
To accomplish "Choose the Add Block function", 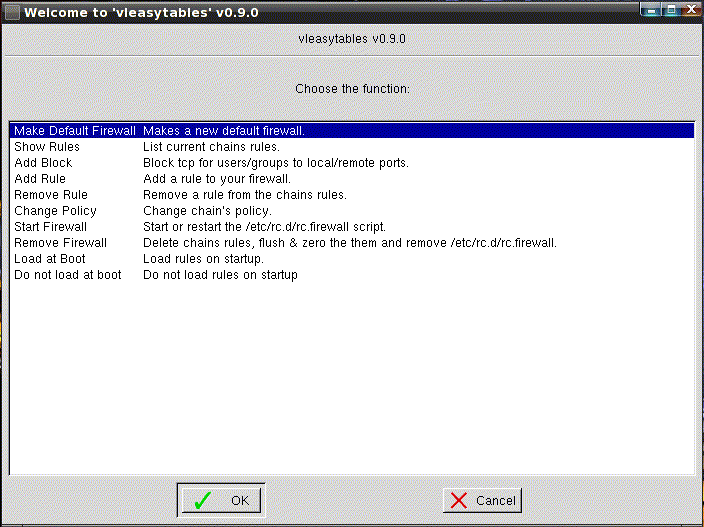I will coord(43,163).
